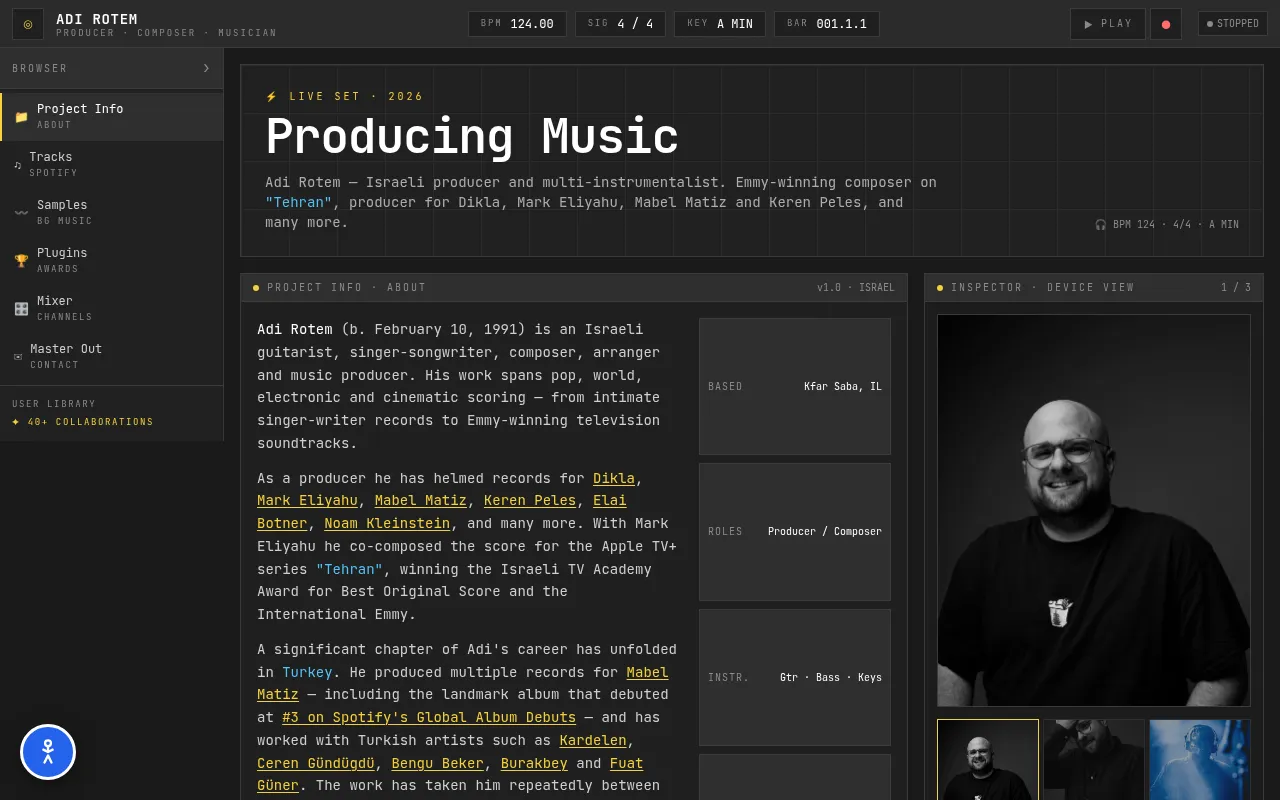Go to the Plugins Awards section
Image resolution: width=1280 pixels, height=800 pixels.
[112, 261]
